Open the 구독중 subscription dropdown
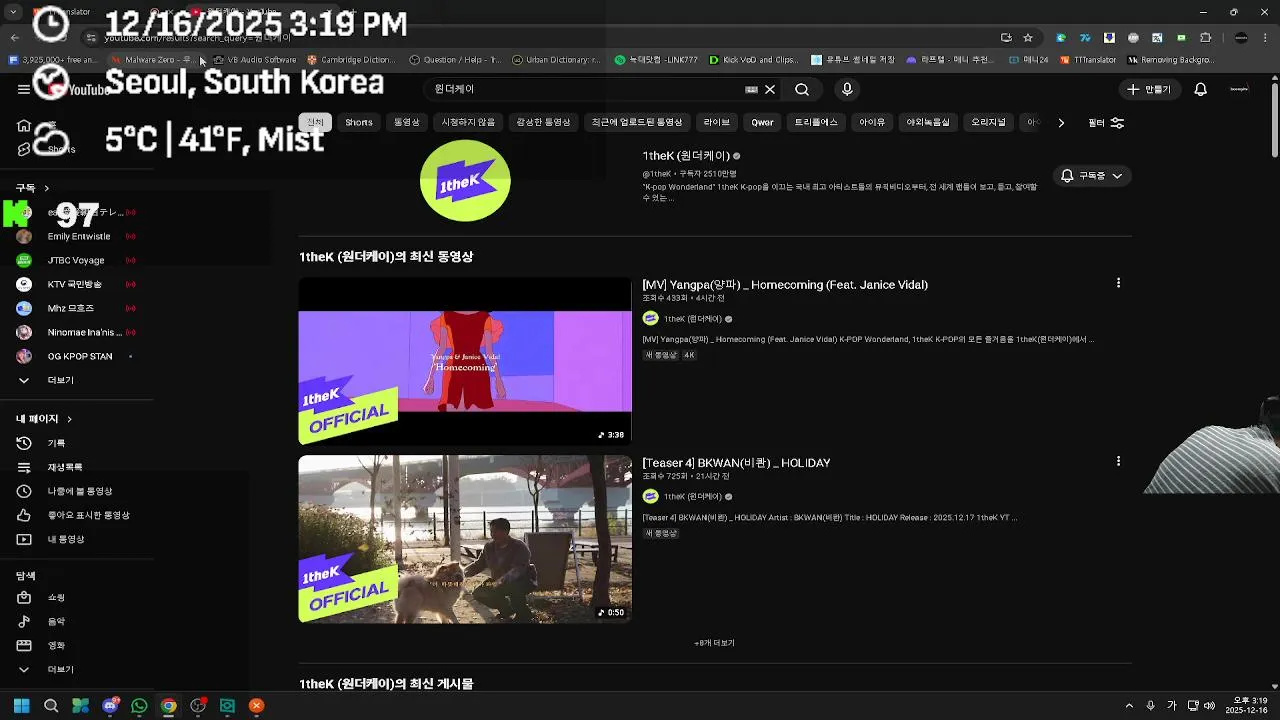Viewport: 1280px width, 720px height. click(1091, 176)
